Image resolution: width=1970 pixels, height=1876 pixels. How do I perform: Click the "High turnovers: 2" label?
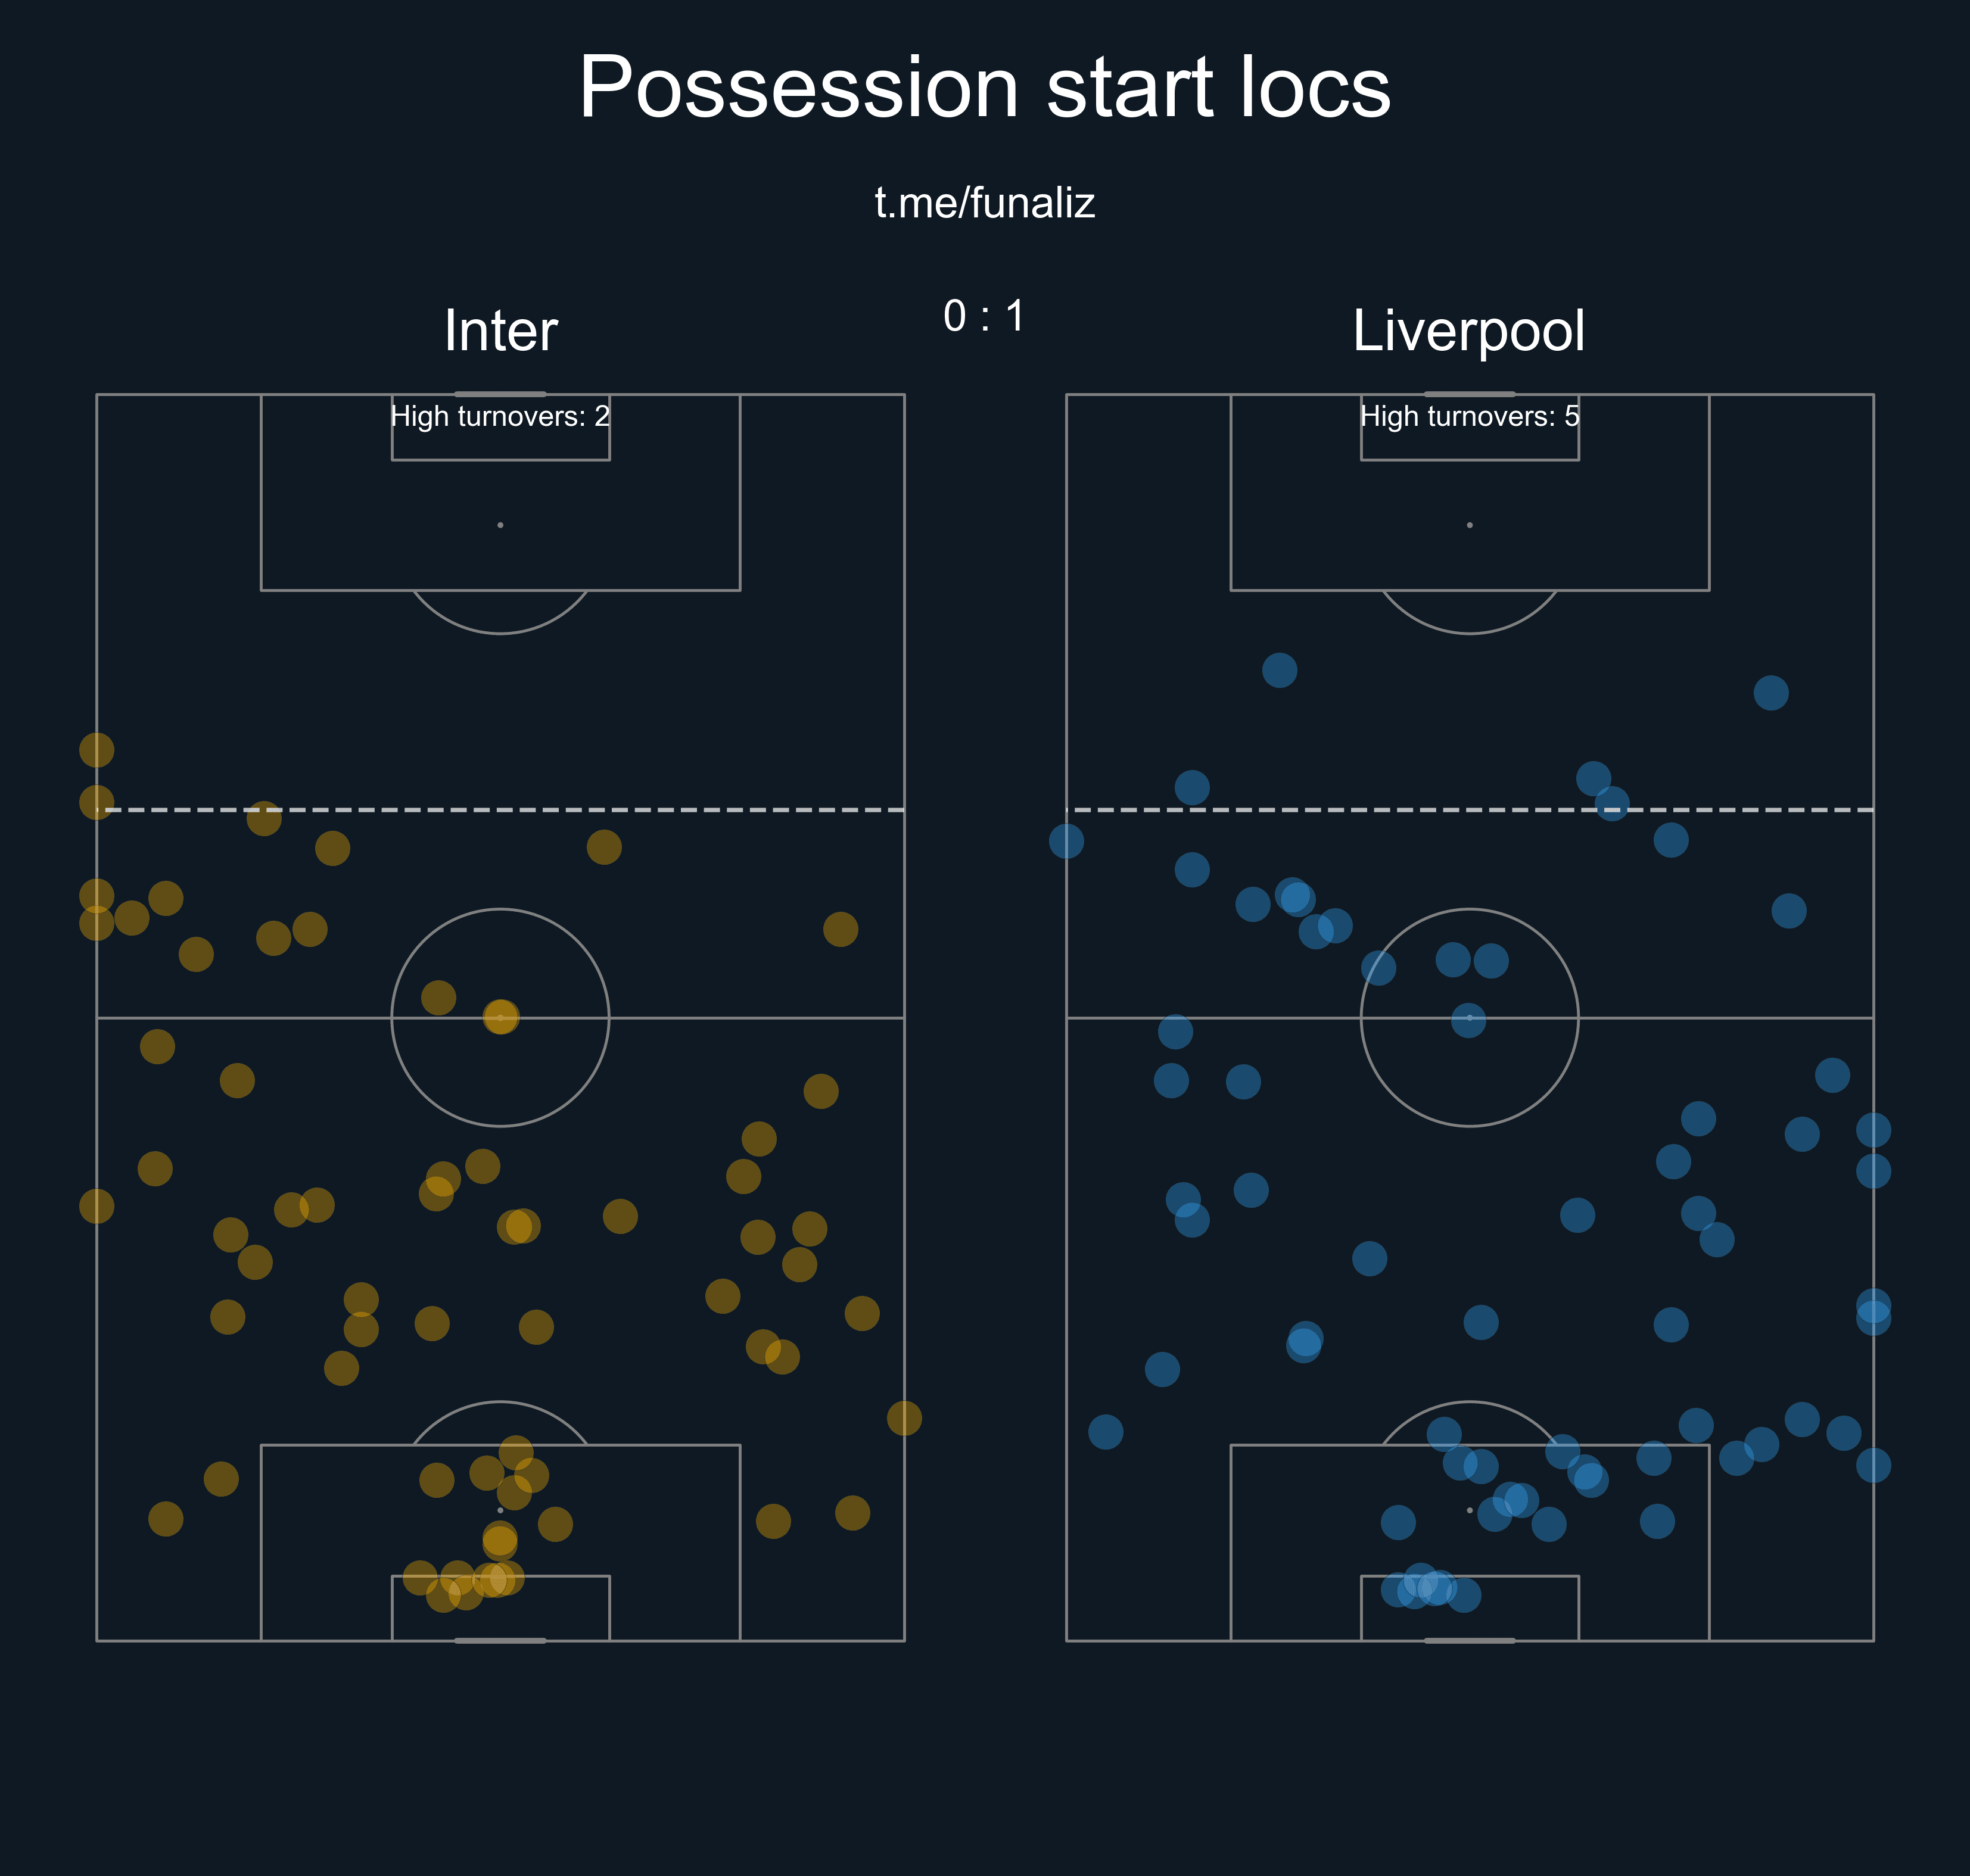500,416
